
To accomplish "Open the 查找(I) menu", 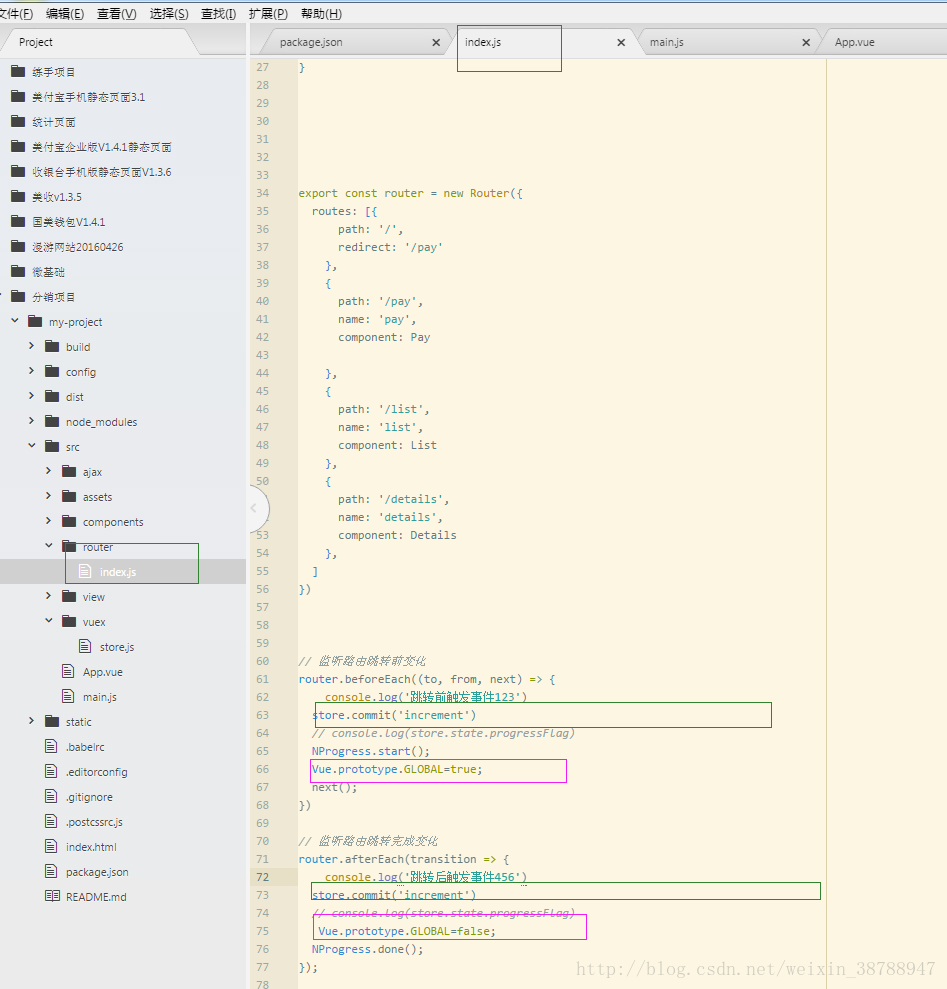I will pos(218,13).
